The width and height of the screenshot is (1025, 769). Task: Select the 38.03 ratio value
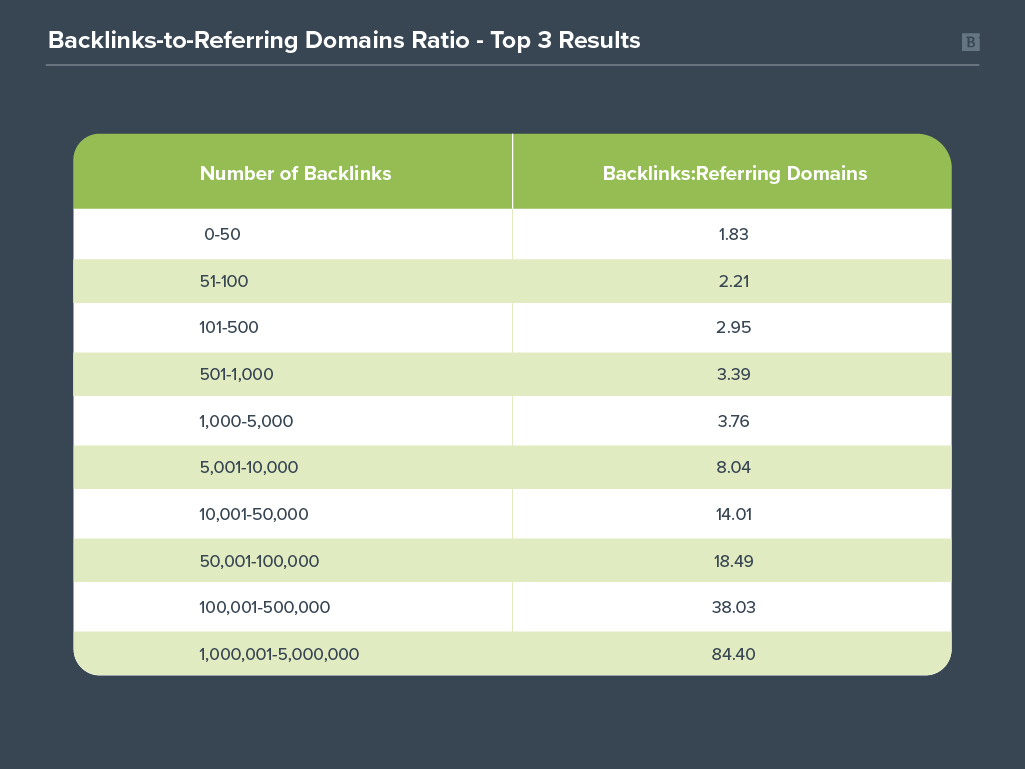[x=733, y=607]
